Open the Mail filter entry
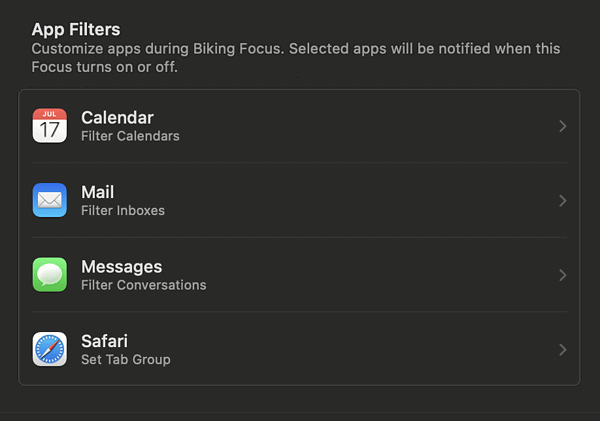 tap(299, 200)
